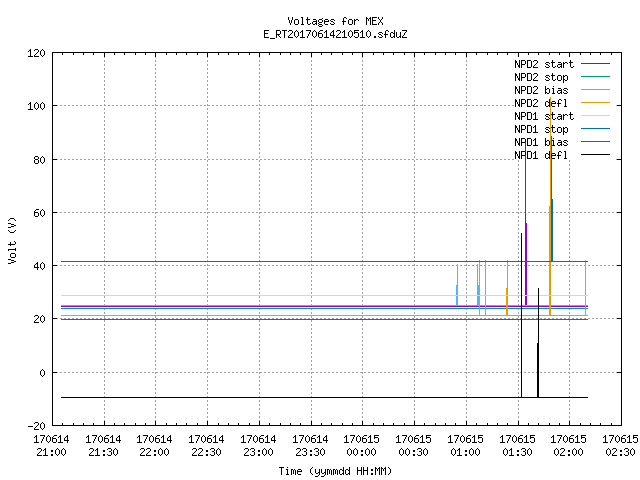
Task: Click the 170614 22:00 x-axis label
Action: (154, 446)
